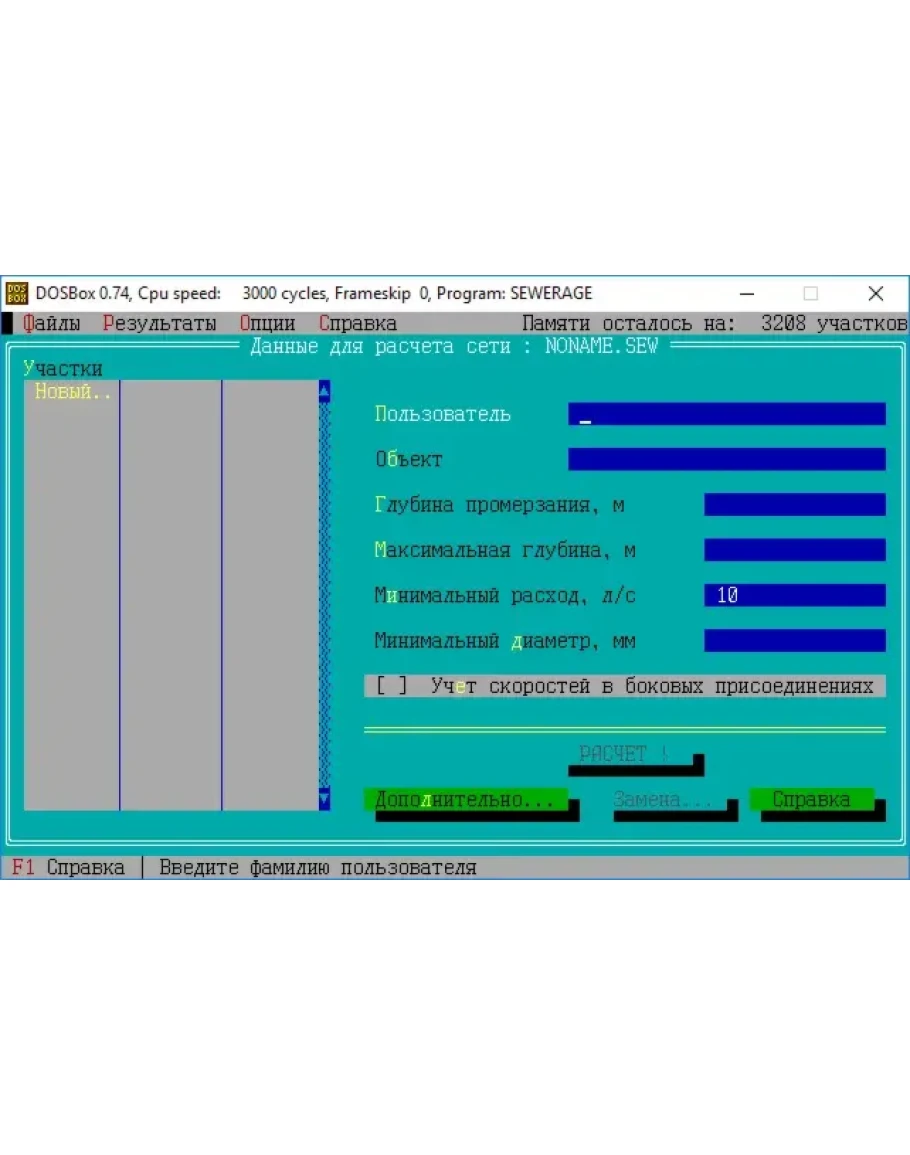Open the Результаты menu
Screen dimensions: 910x1155
point(159,324)
